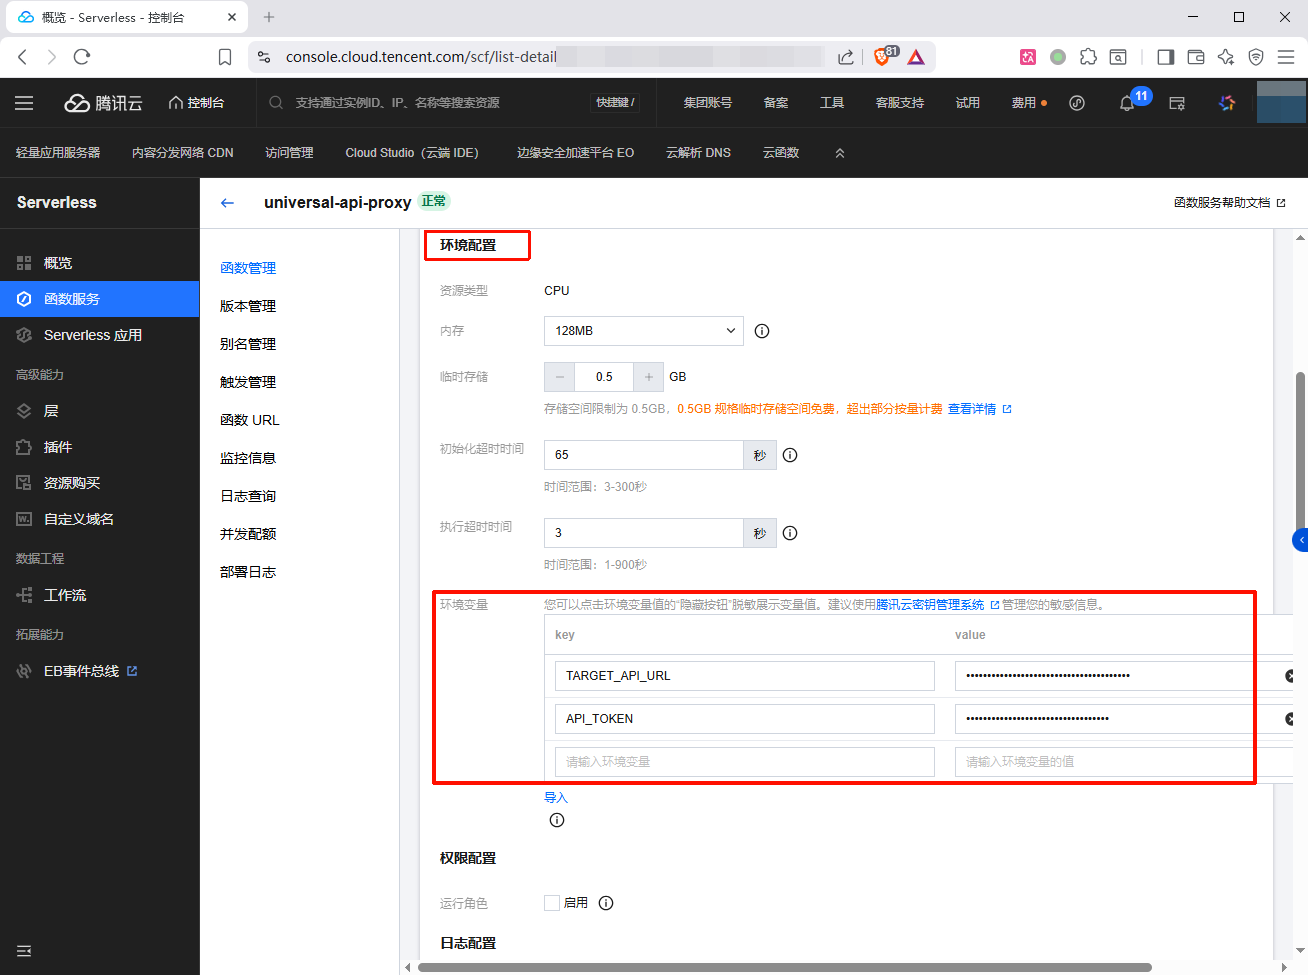This screenshot has width=1308, height=975.
Task: Switch to 监控信息 tab
Action: tap(248, 458)
